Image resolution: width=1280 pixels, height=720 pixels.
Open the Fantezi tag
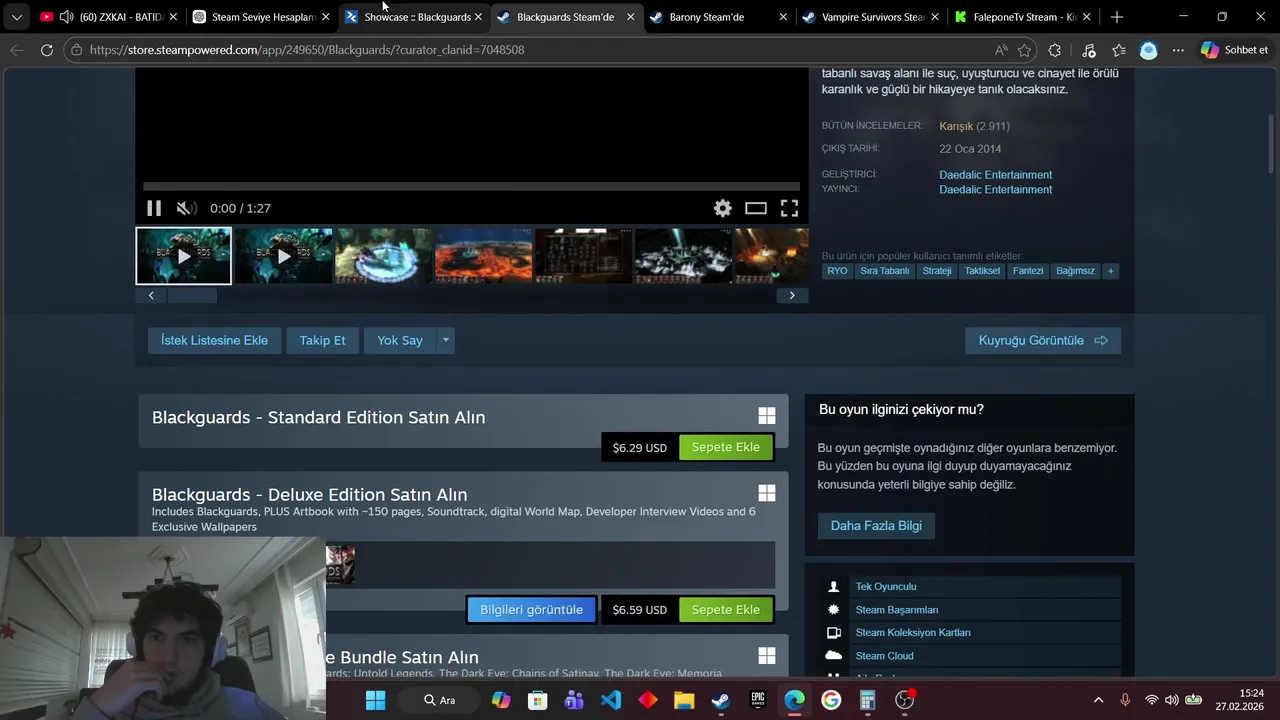click(x=1028, y=271)
